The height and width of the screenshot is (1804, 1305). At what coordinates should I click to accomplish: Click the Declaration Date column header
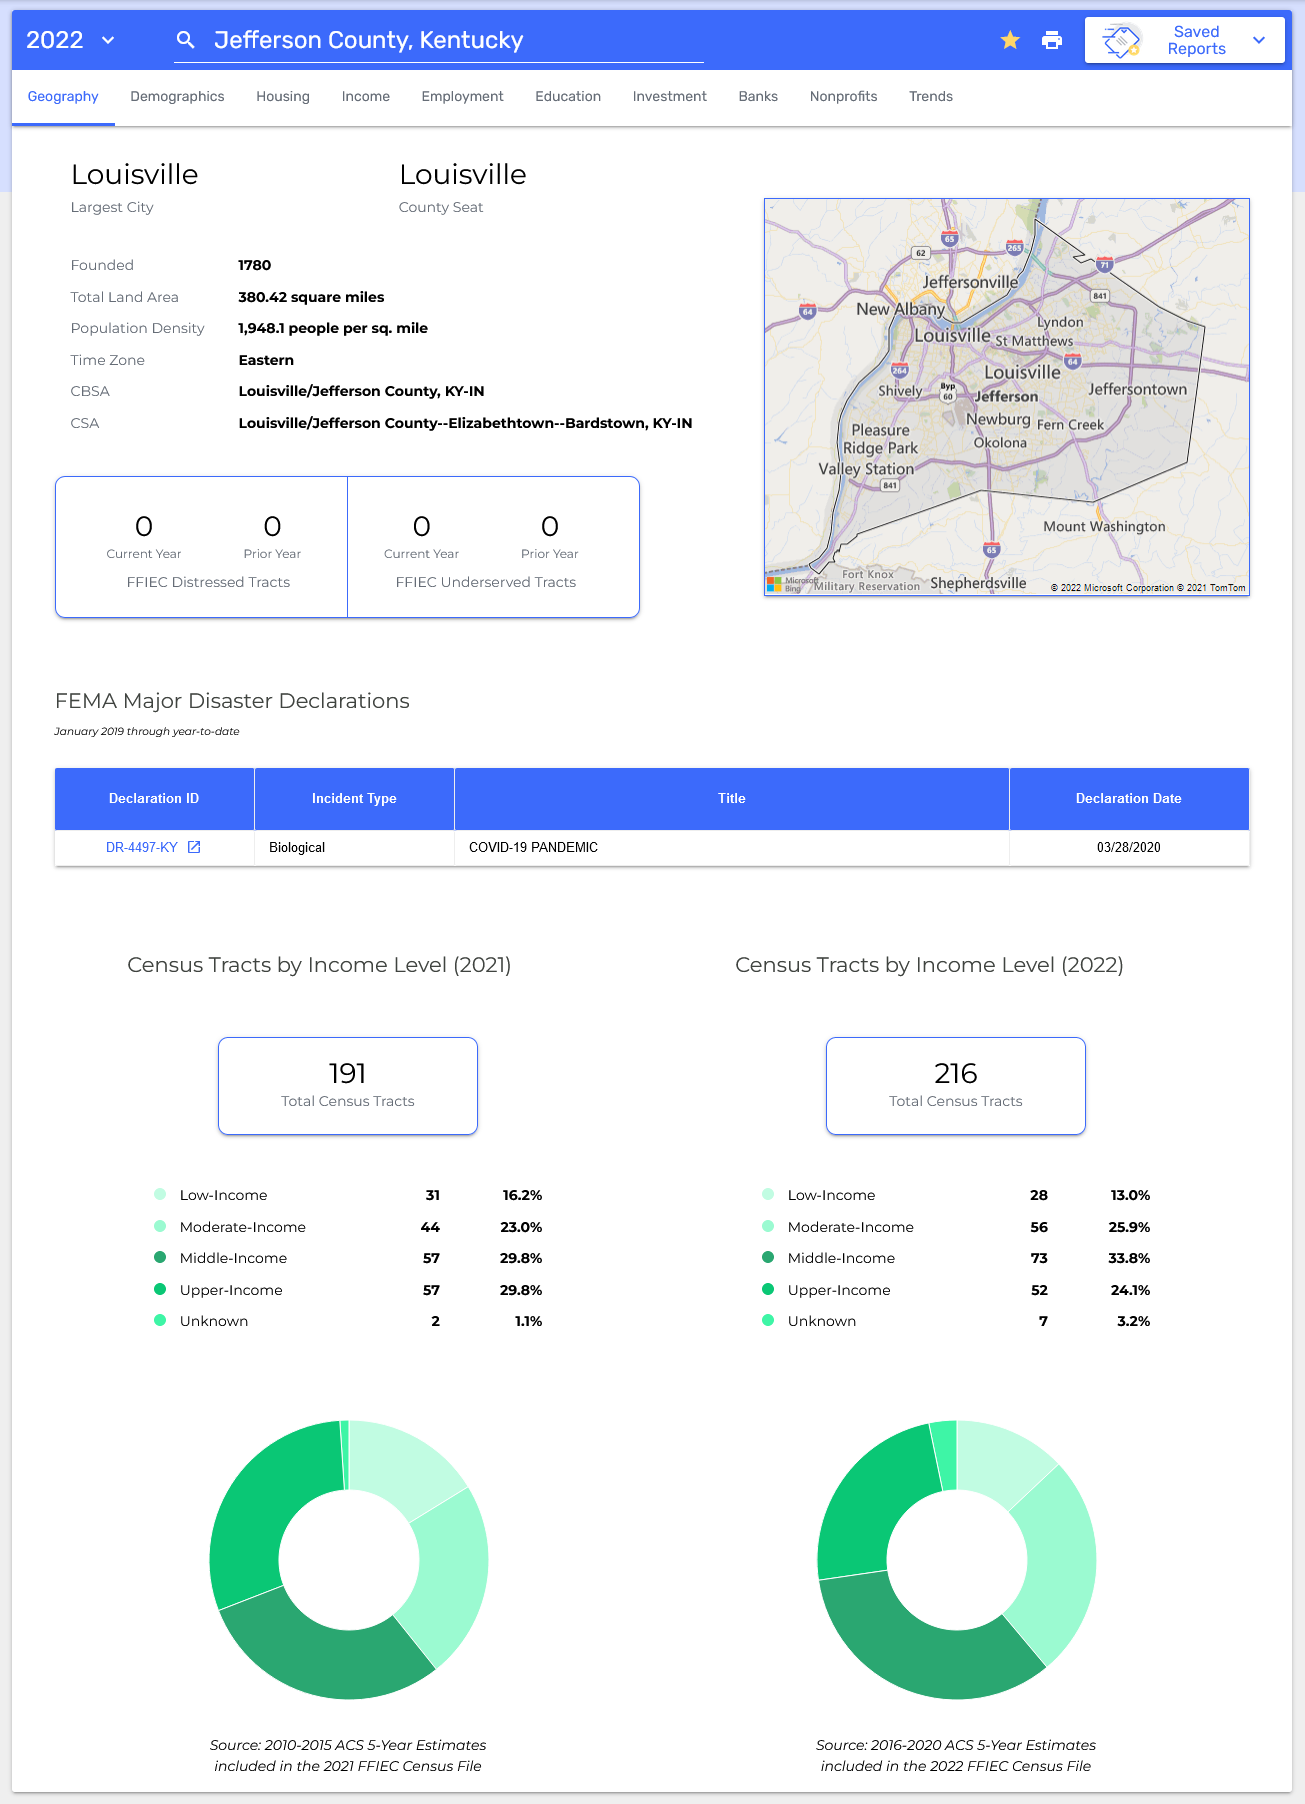pyautogui.click(x=1129, y=799)
